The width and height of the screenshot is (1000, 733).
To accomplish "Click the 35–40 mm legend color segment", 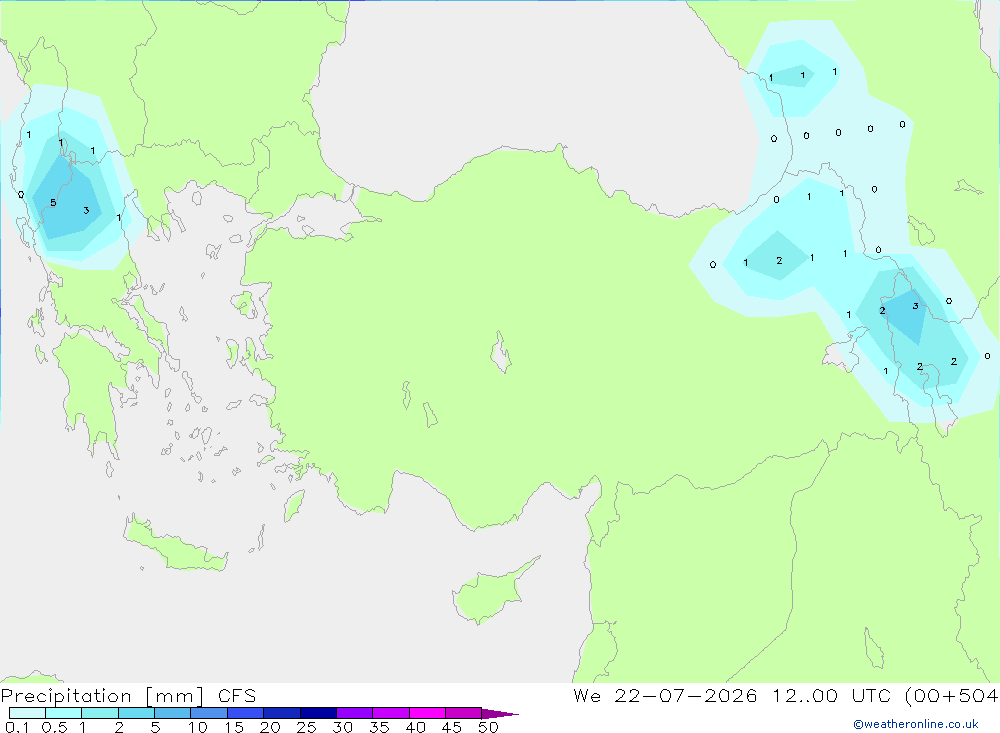I will [391, 713].
